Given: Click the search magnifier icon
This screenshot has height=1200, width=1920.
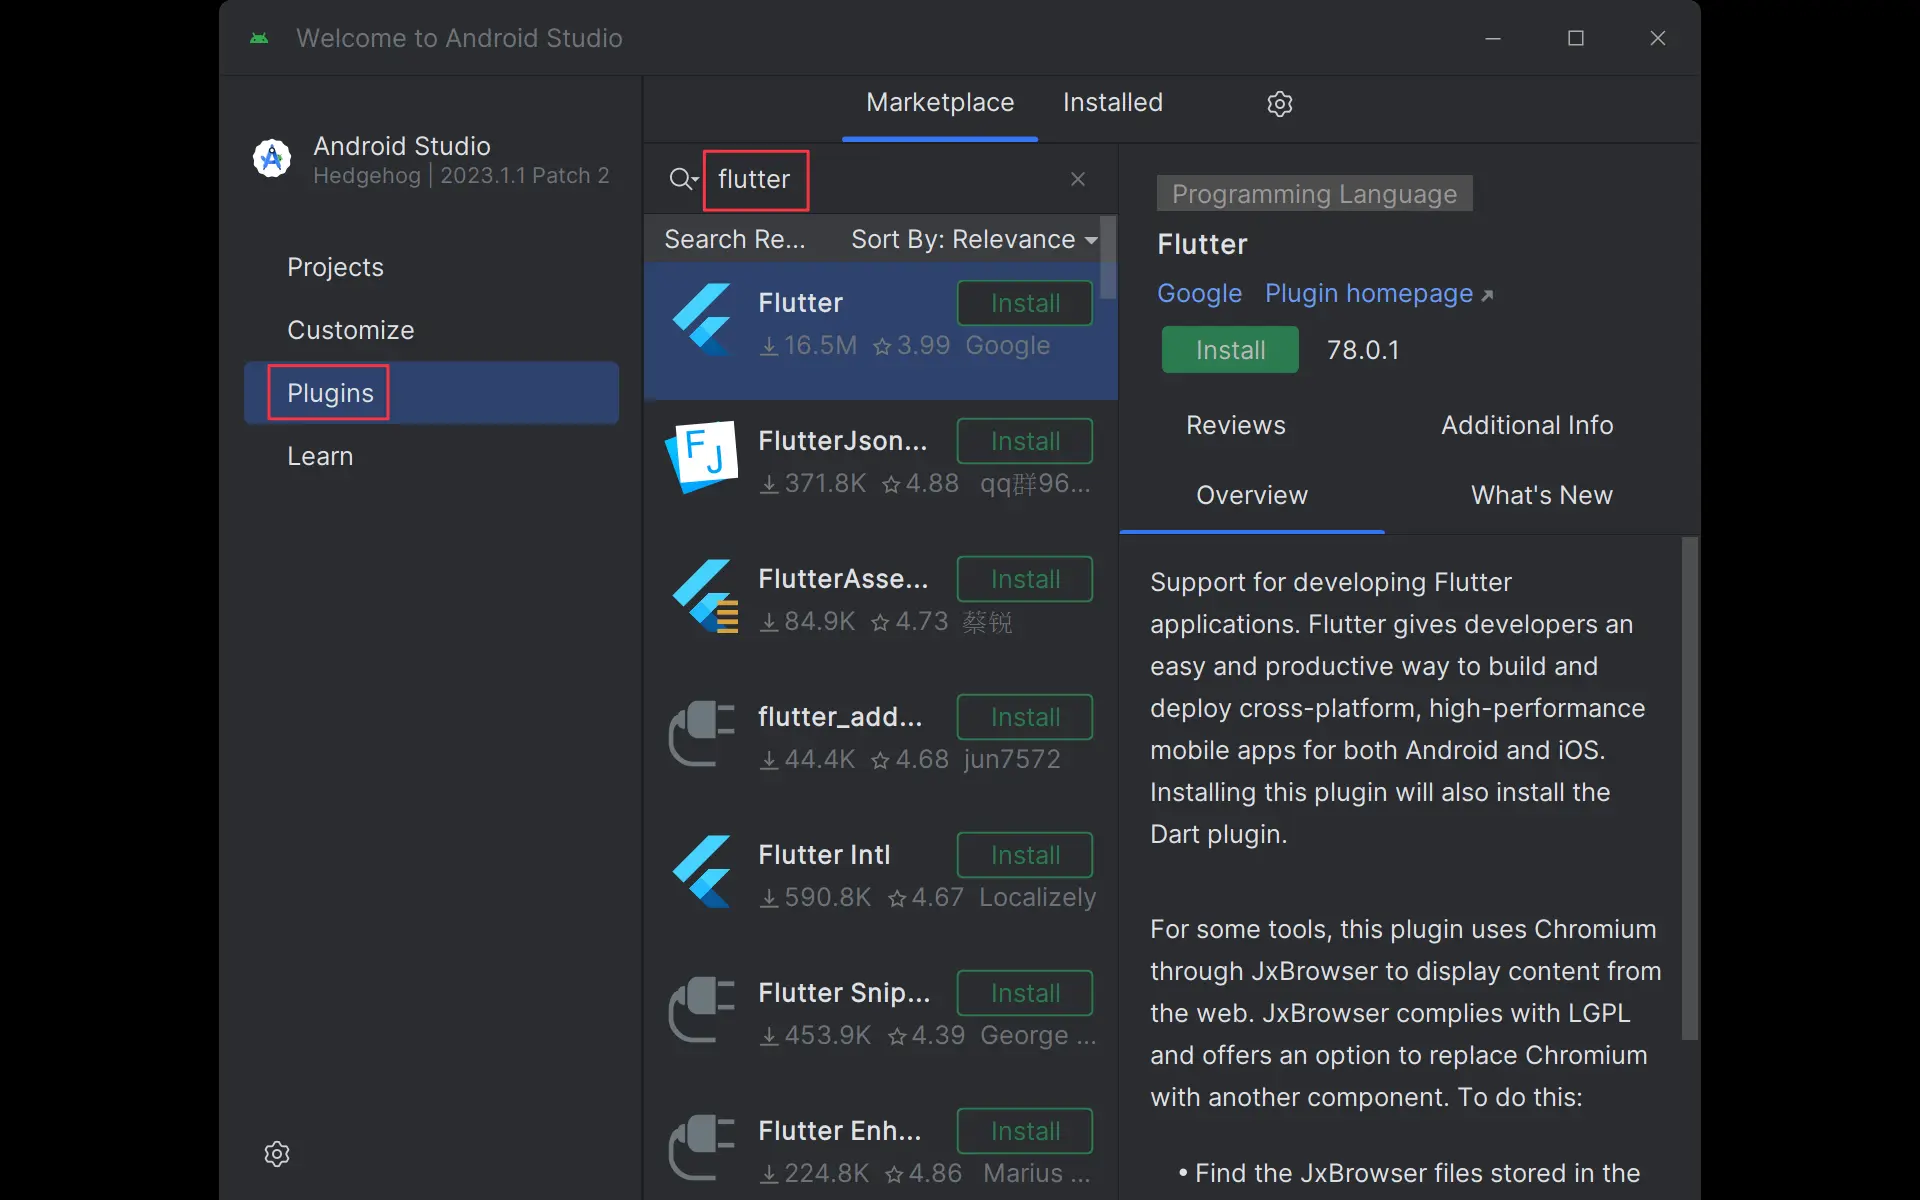Looking at the screenshot, I should coord(680,178).
